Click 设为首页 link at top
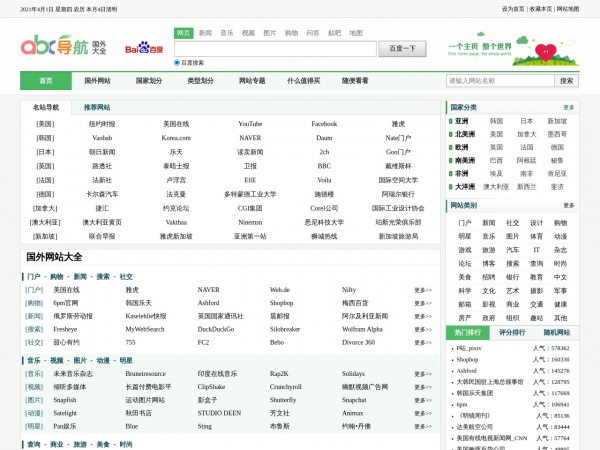Screen dimensions: 600x450 point(513,9)
